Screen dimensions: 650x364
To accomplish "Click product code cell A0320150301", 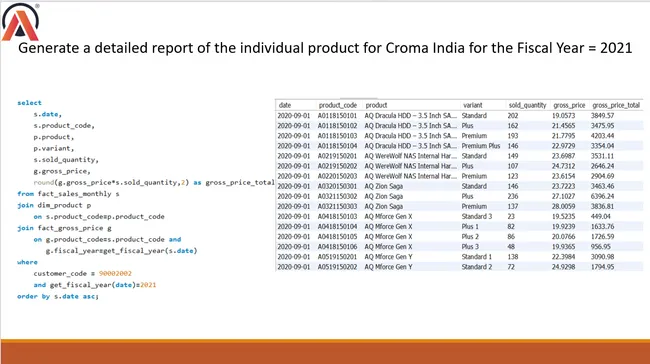I will point(337,186).
